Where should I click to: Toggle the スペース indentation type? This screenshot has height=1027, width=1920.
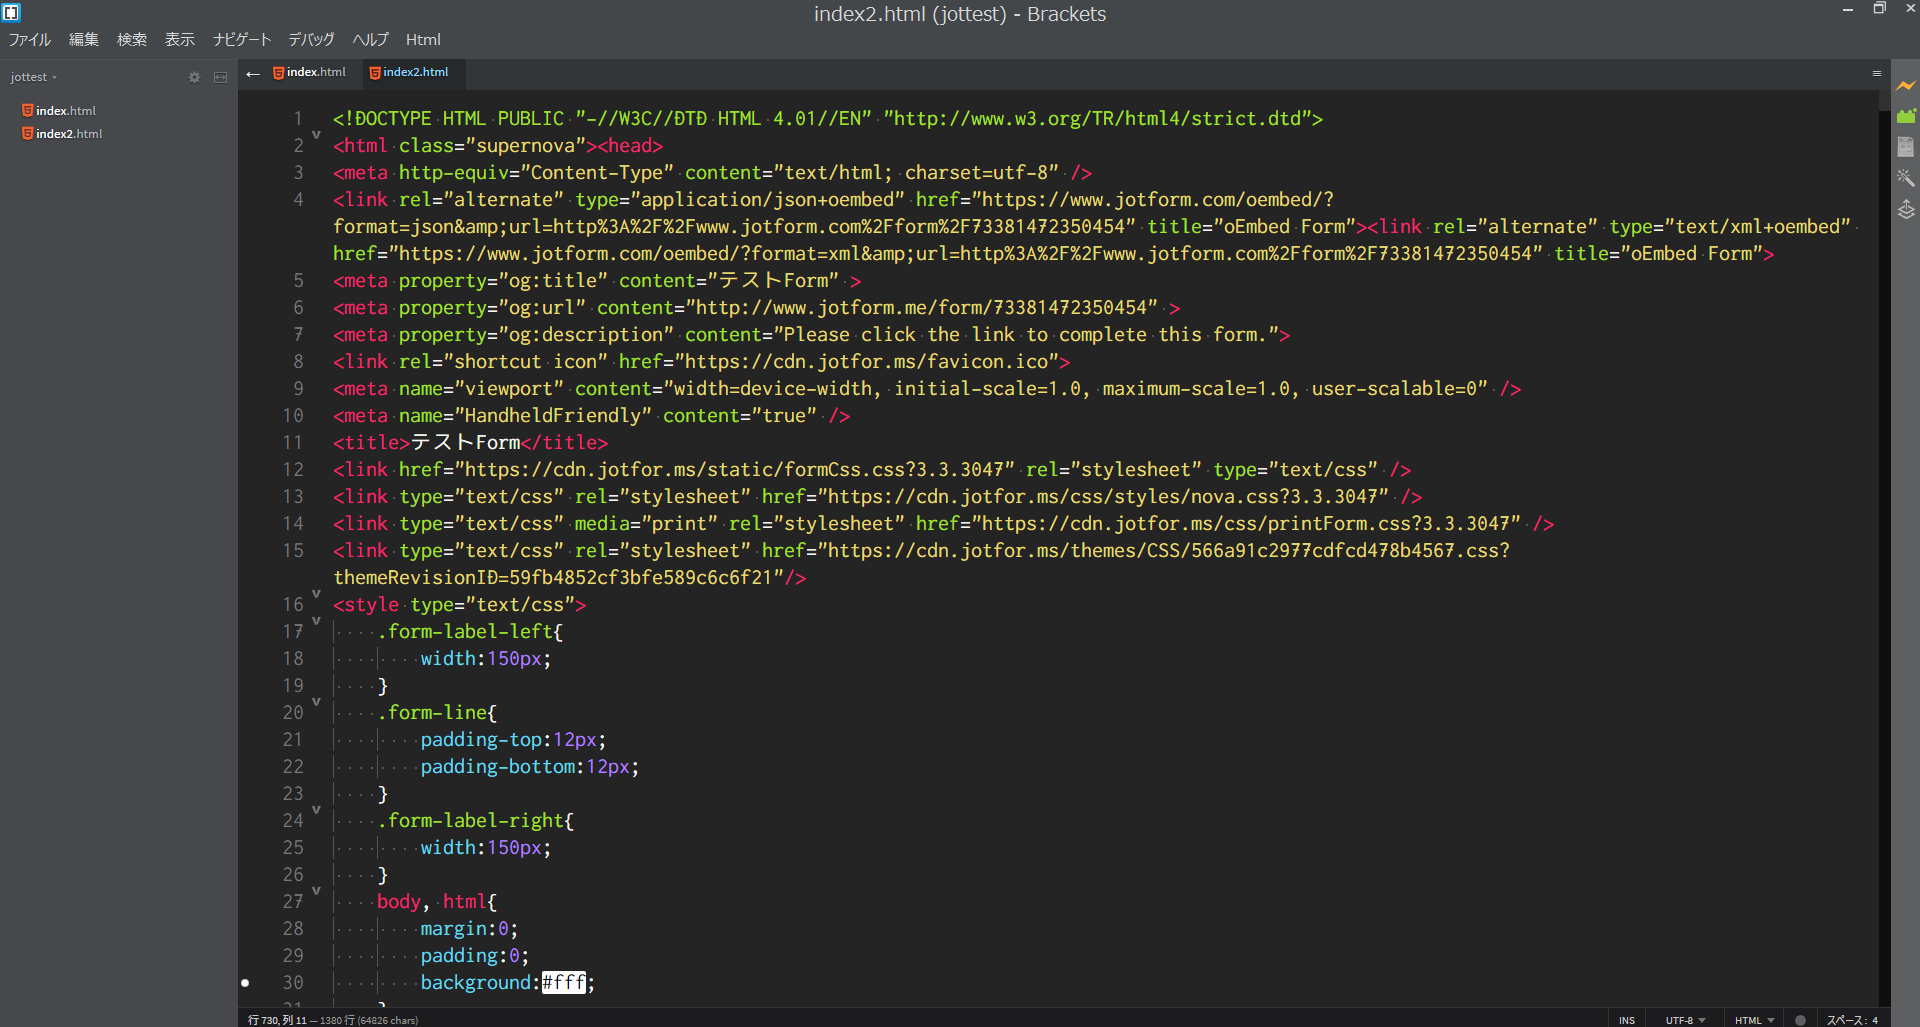tap(1846, 1020)
